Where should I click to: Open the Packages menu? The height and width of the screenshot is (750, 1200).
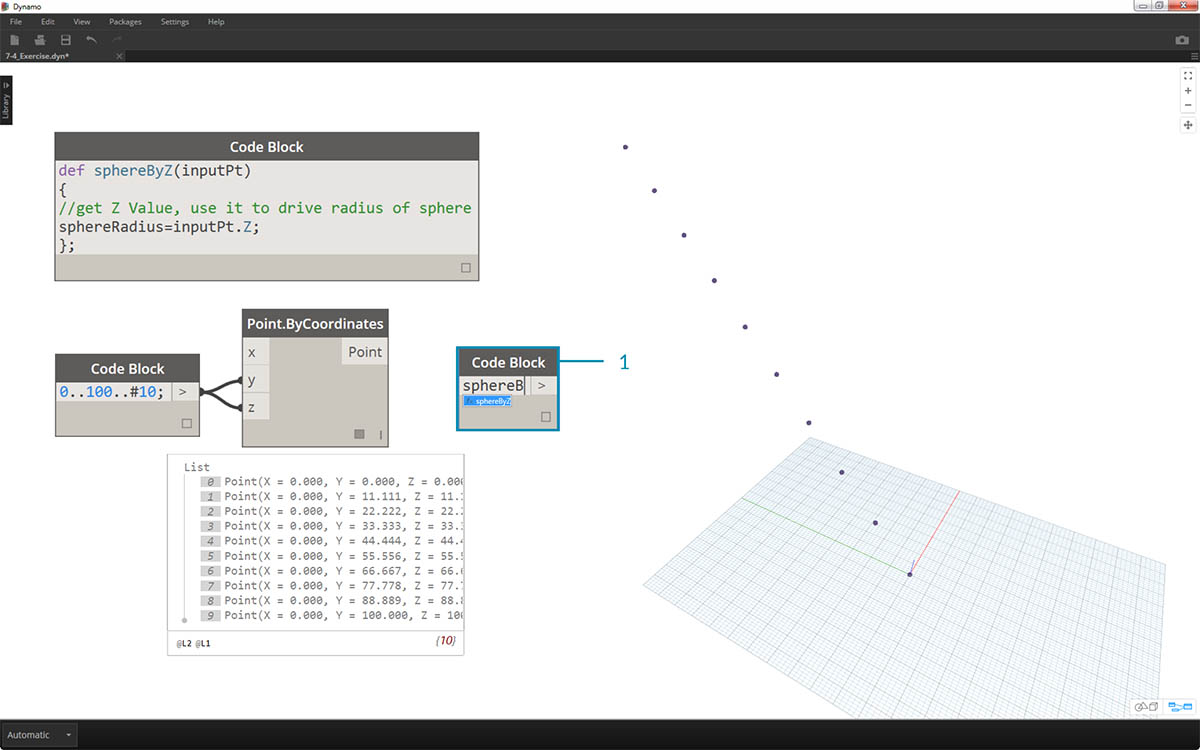(125, 21)
